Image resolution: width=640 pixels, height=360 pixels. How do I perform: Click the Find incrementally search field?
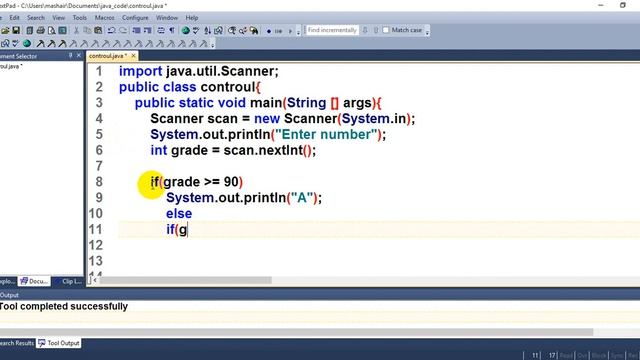pos(332,30)
